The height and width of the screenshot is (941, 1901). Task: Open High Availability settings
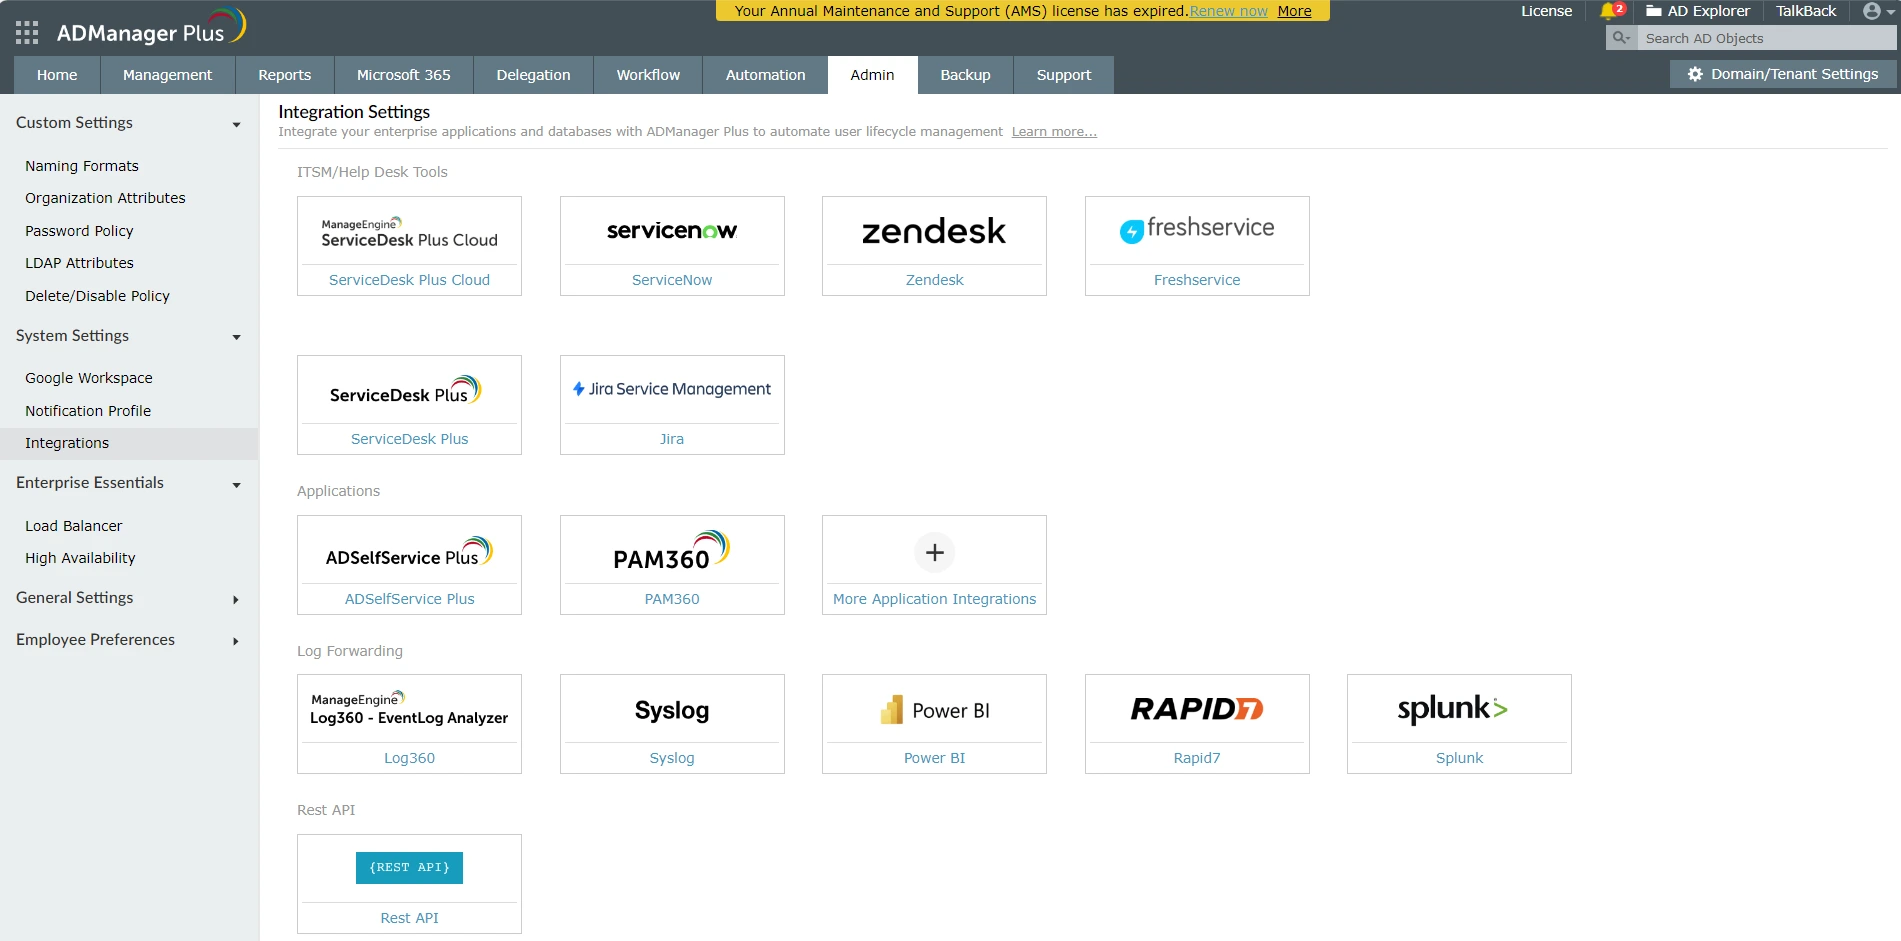pos(80,558)
